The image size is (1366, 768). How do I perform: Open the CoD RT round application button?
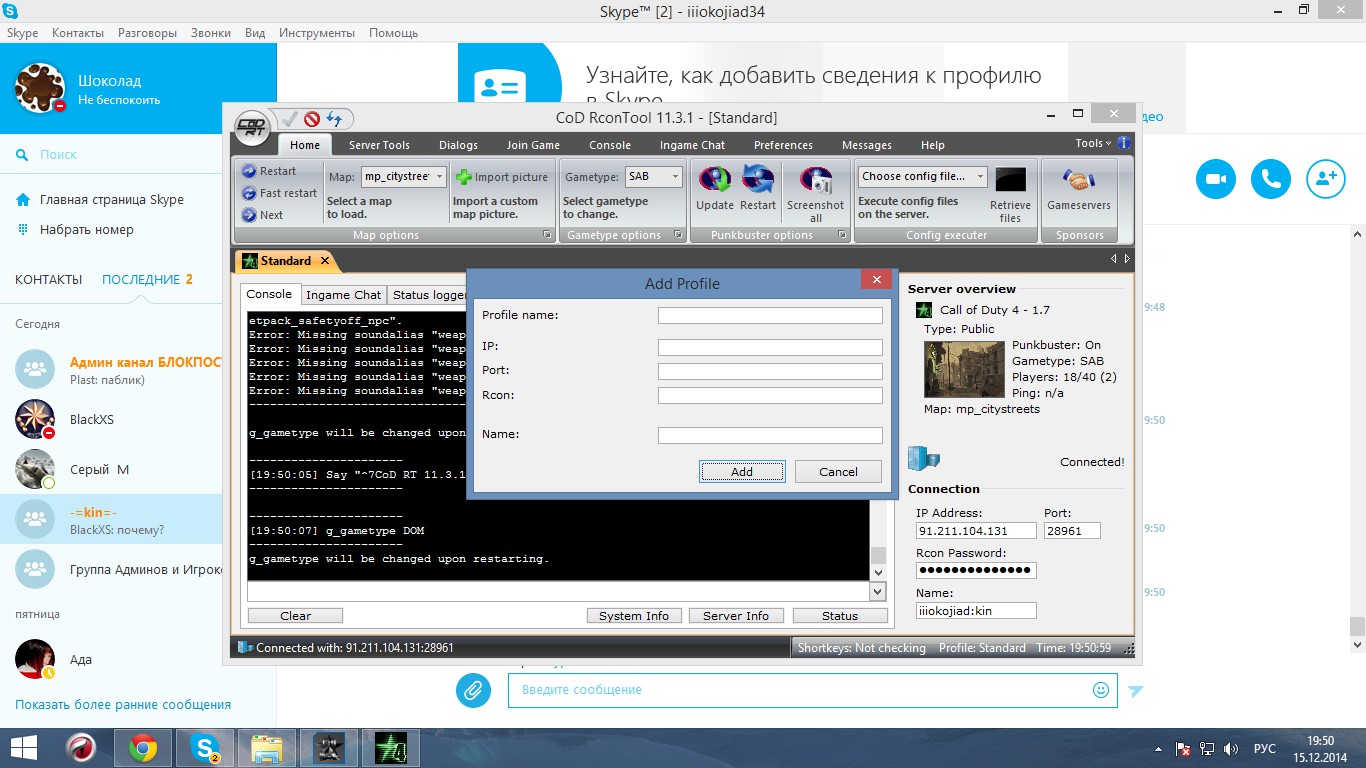tap(253, 127)
